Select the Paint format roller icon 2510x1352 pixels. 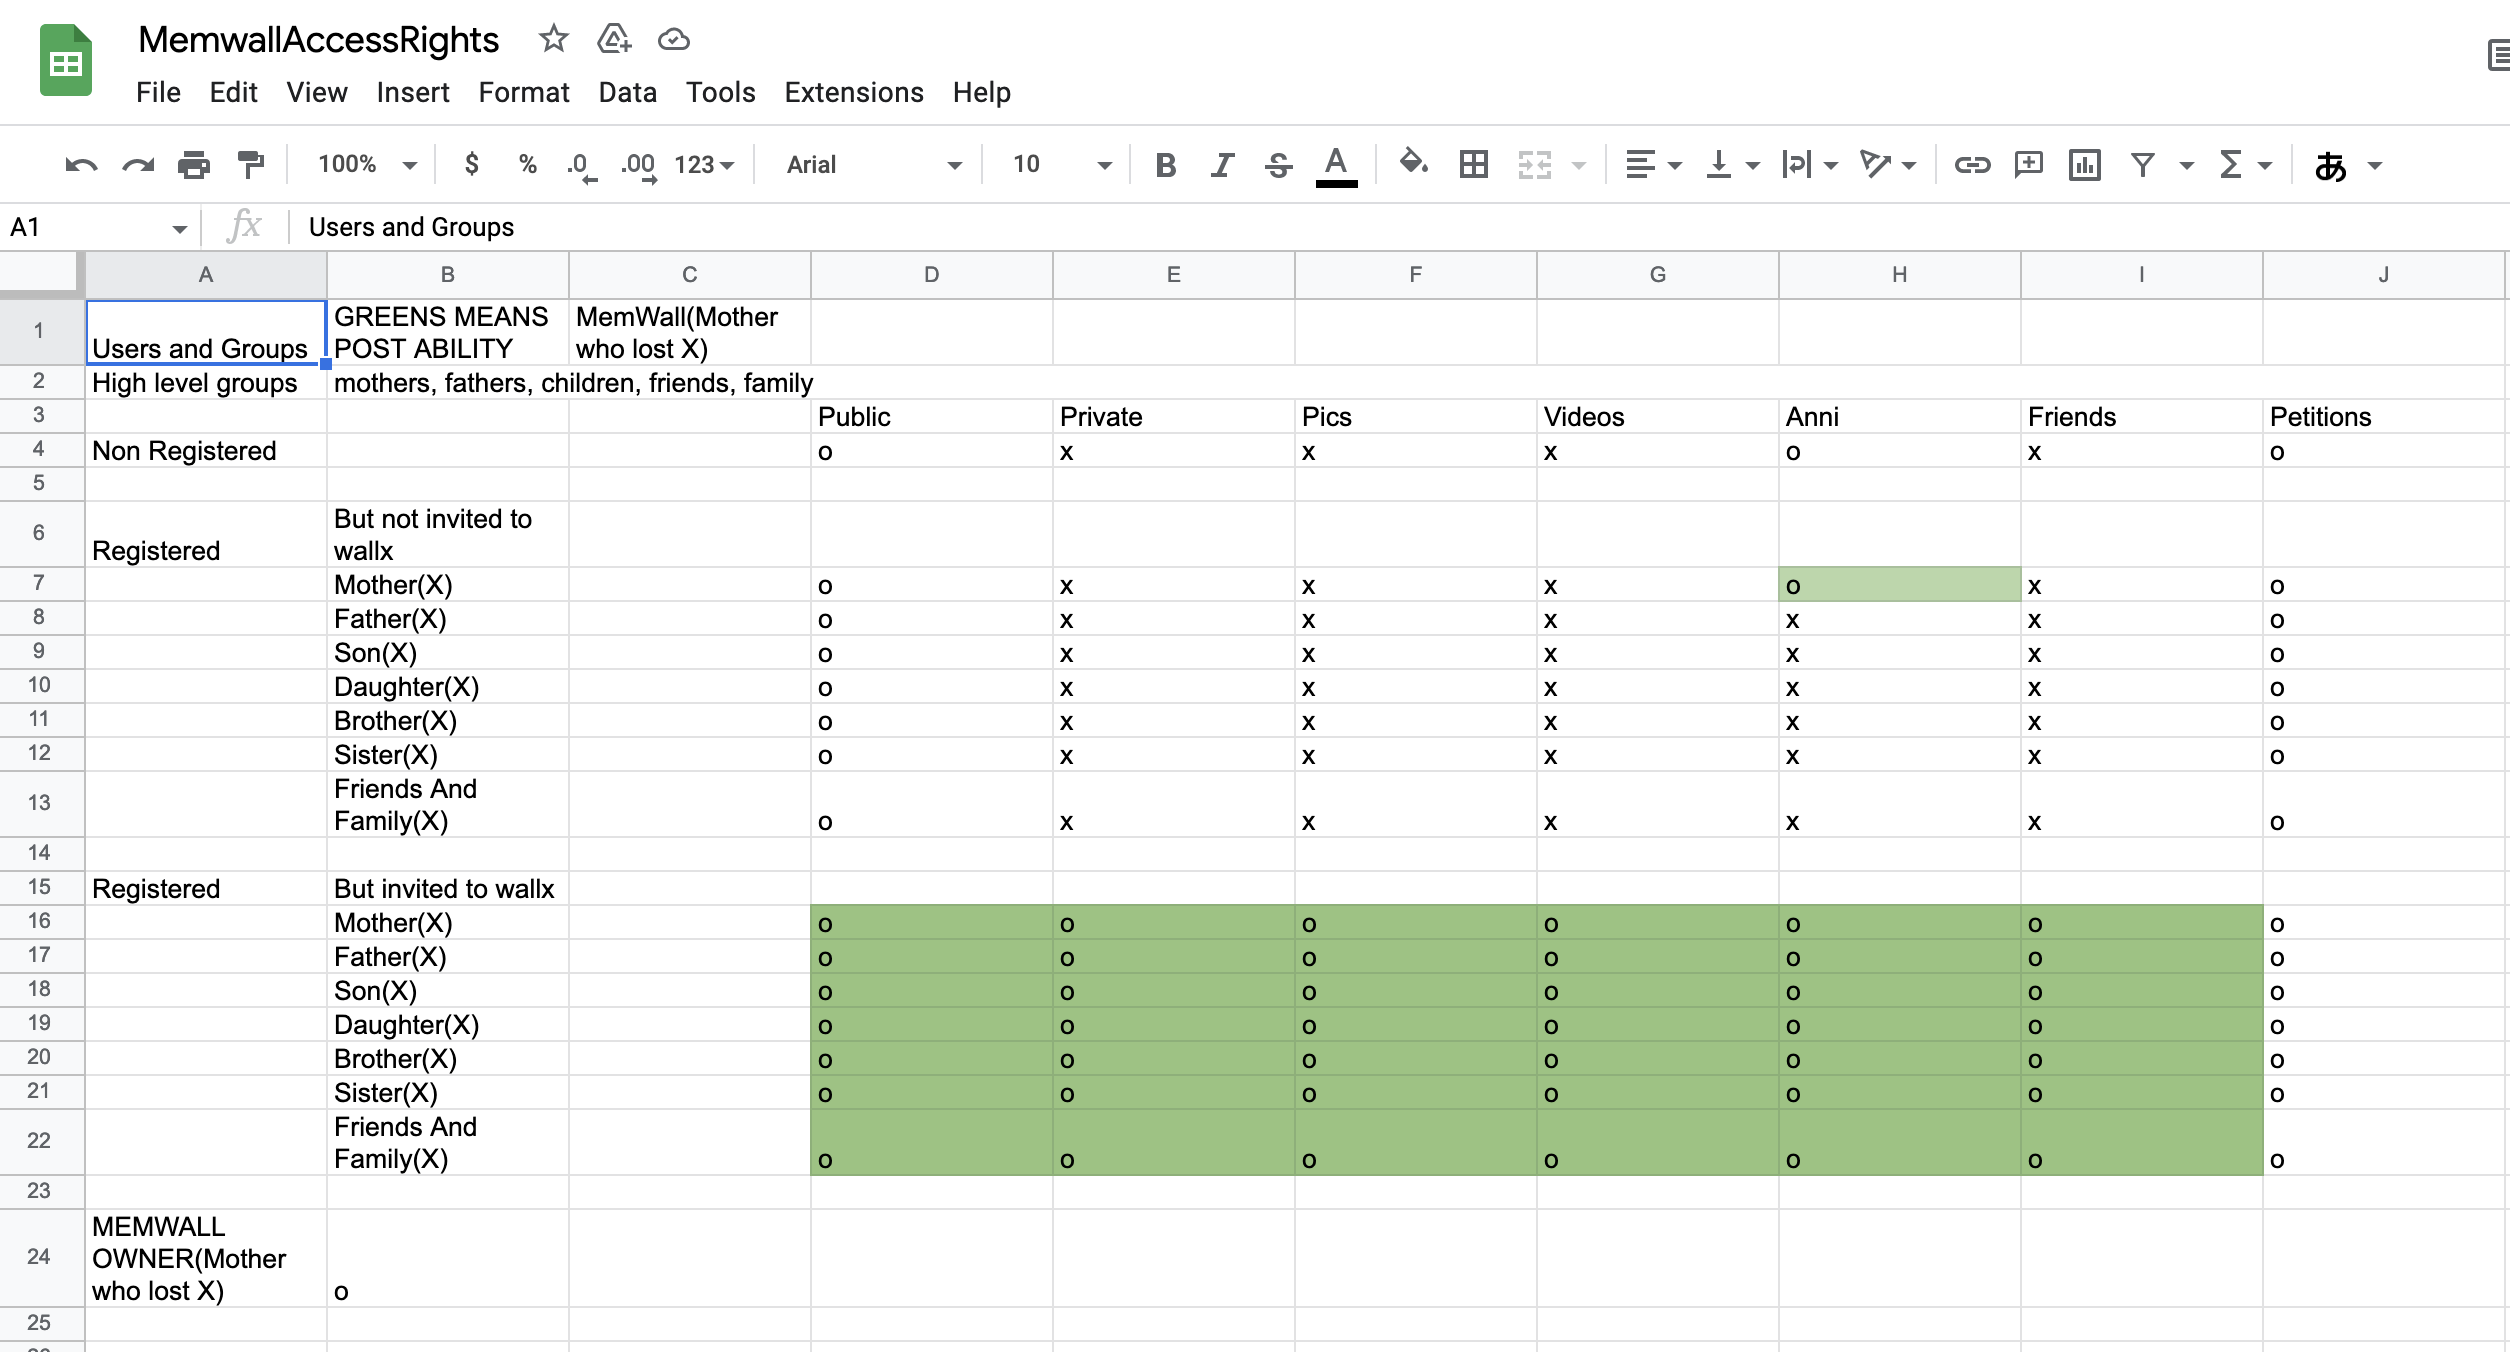pos(250,165)
